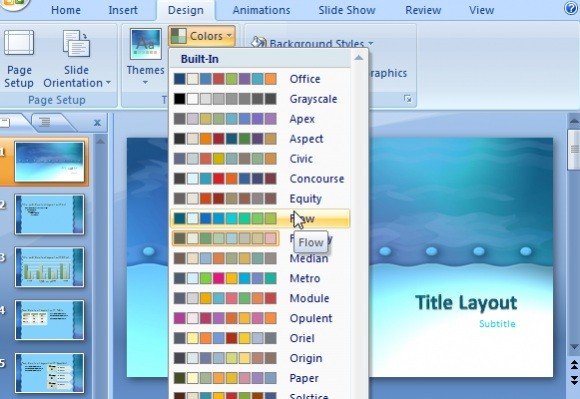Close the slides pane with X
Image resolution: width=580 pixels, height=399 pixels.
coord(97,122)
